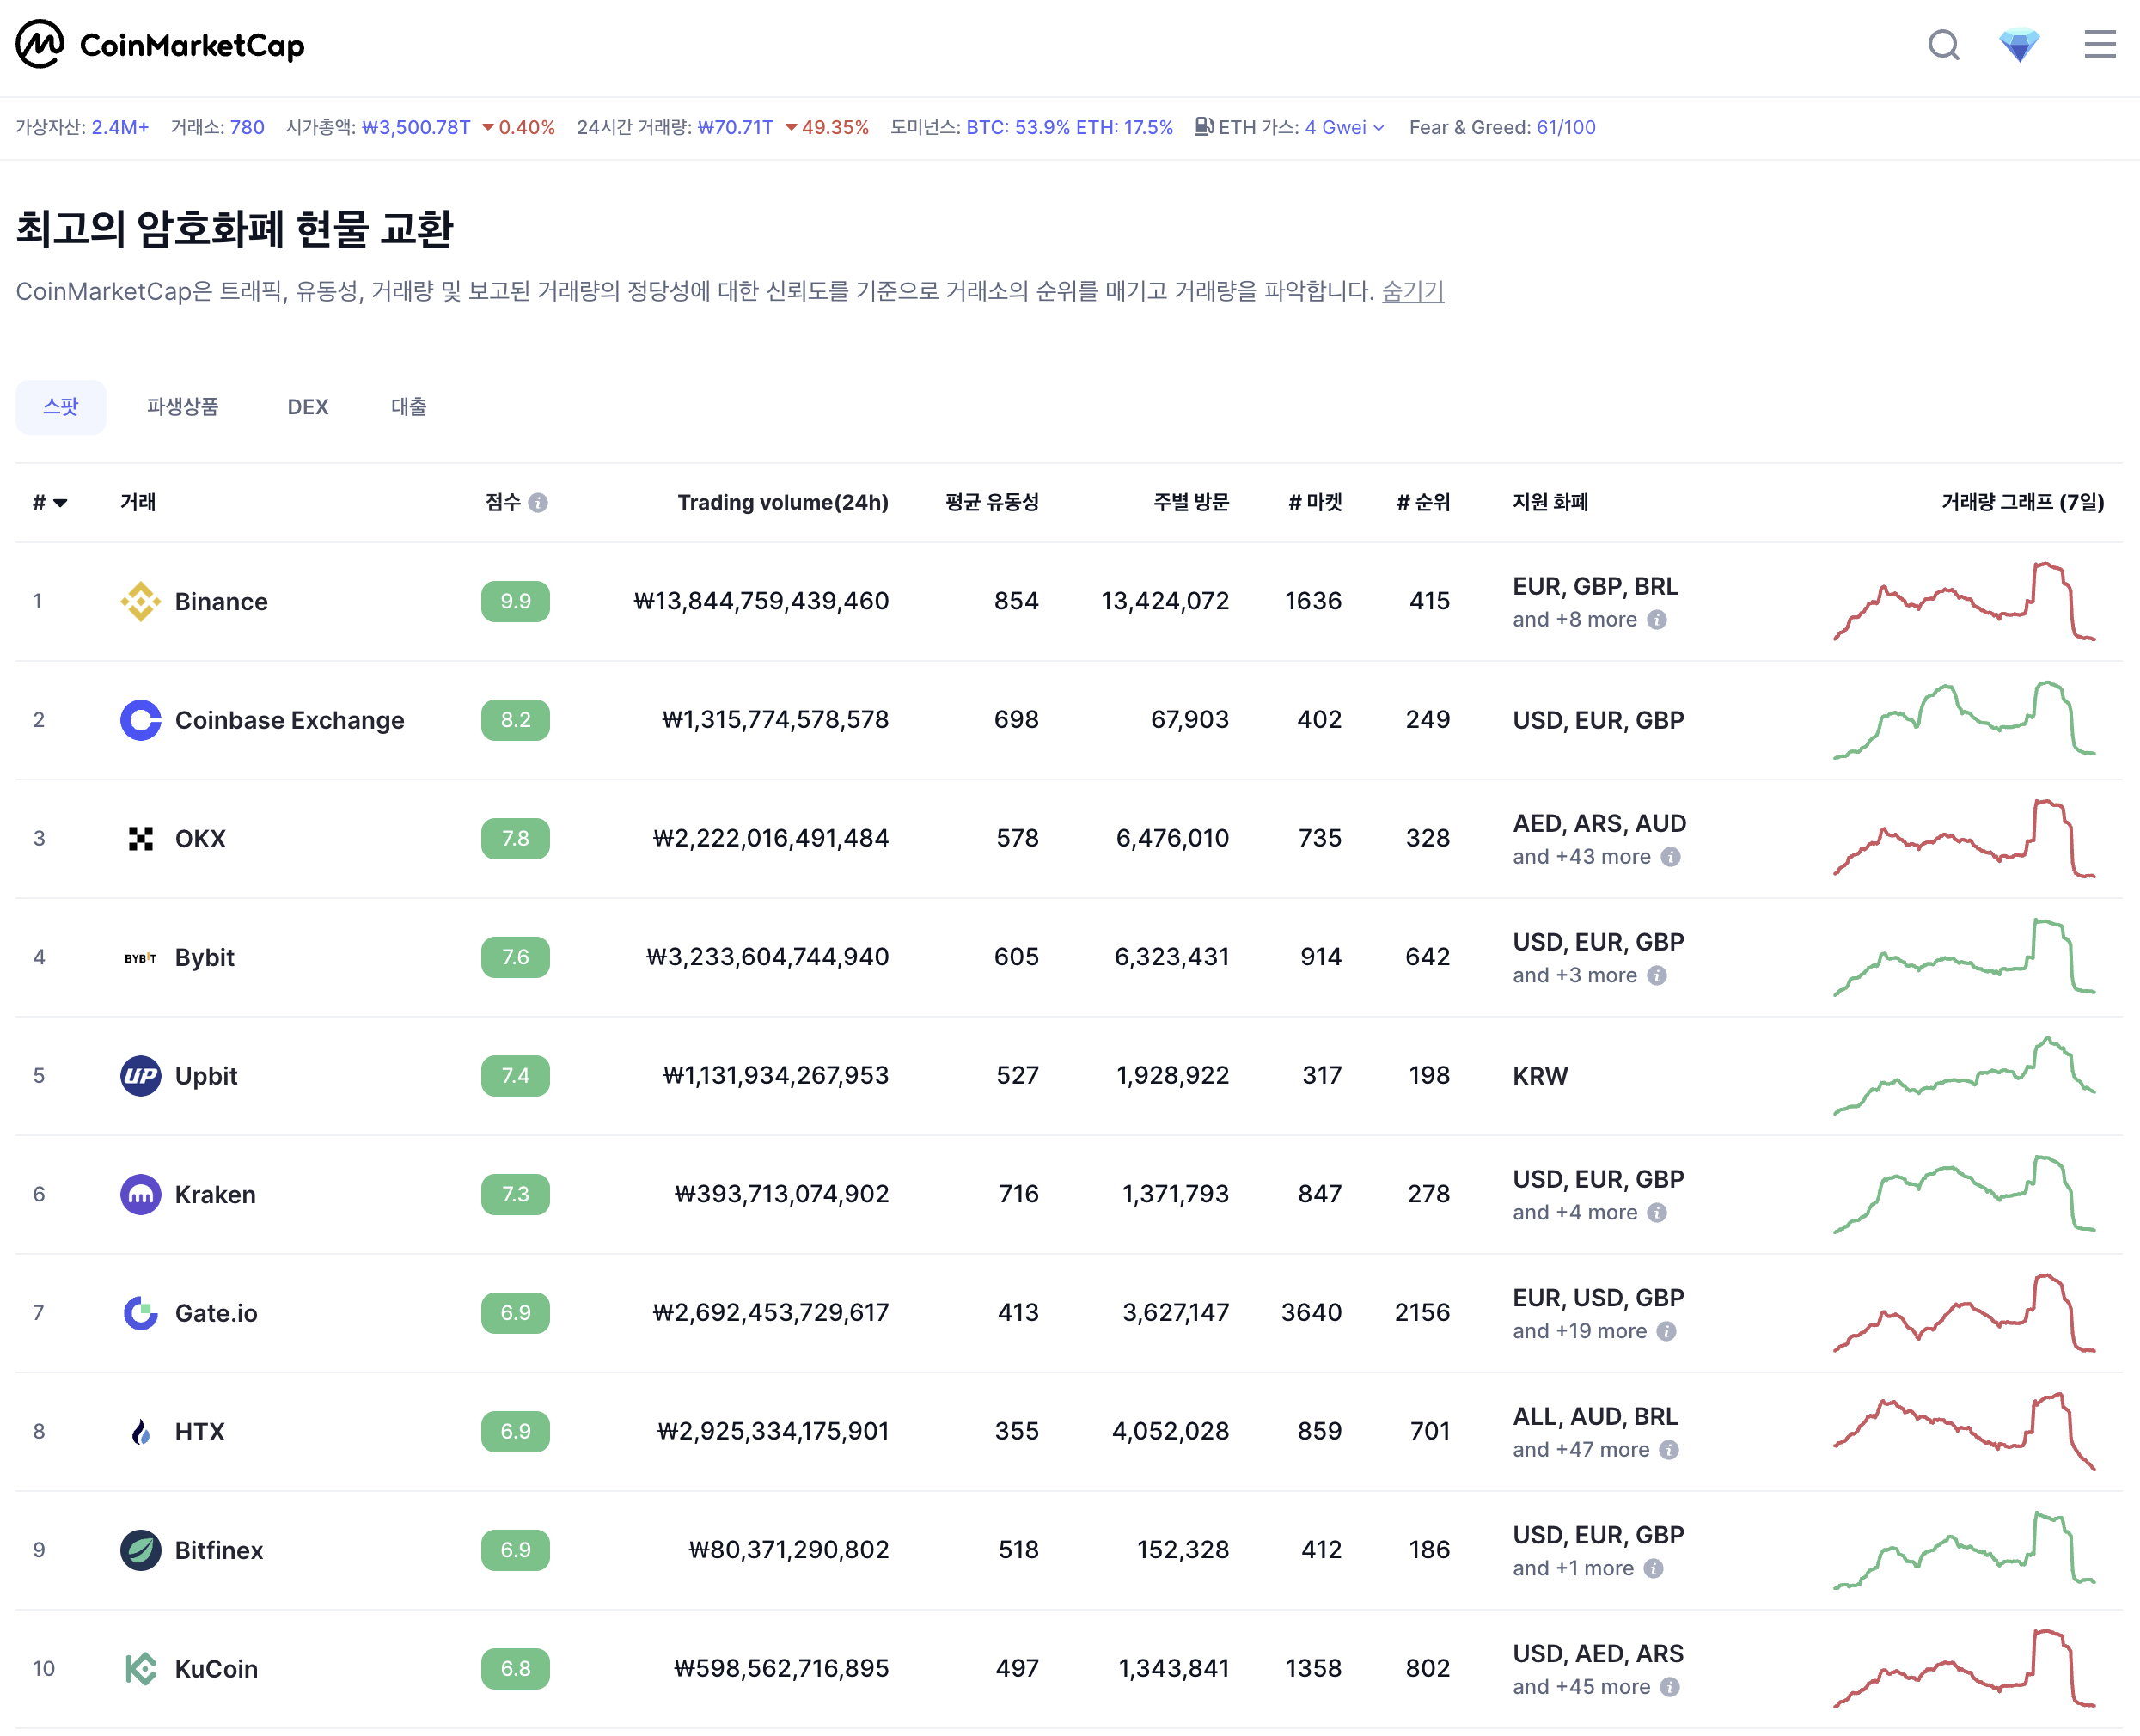Open Upbit 7-day volume chart
The image size is (2140, 1736).
(1963, 1075)
